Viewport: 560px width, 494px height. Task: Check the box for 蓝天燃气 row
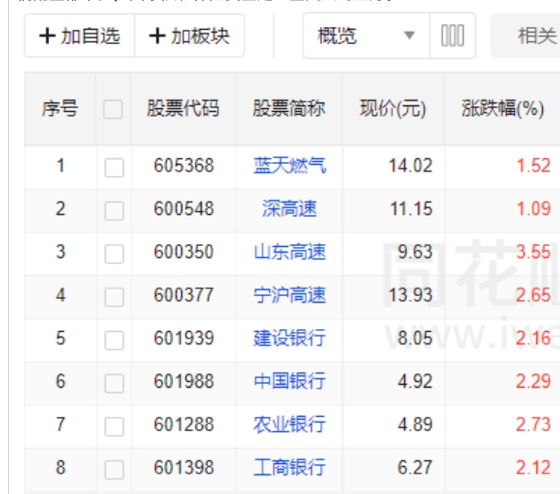[x=114, y=167]
